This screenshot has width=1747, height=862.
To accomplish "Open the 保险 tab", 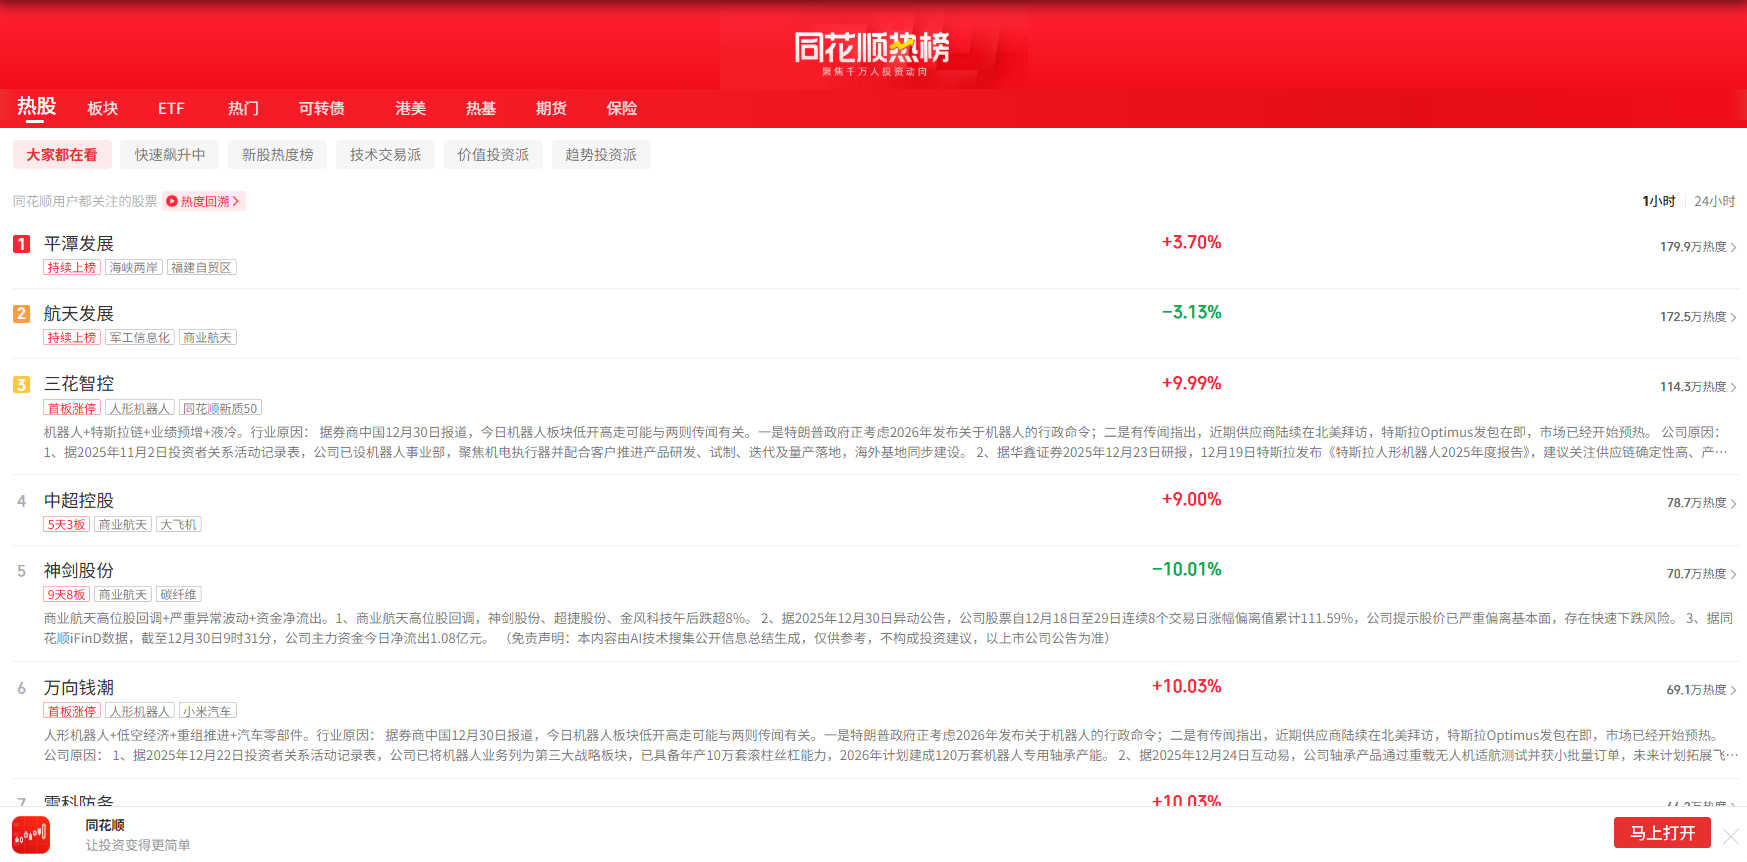I will pyautogui.click(x=621, y=108).
